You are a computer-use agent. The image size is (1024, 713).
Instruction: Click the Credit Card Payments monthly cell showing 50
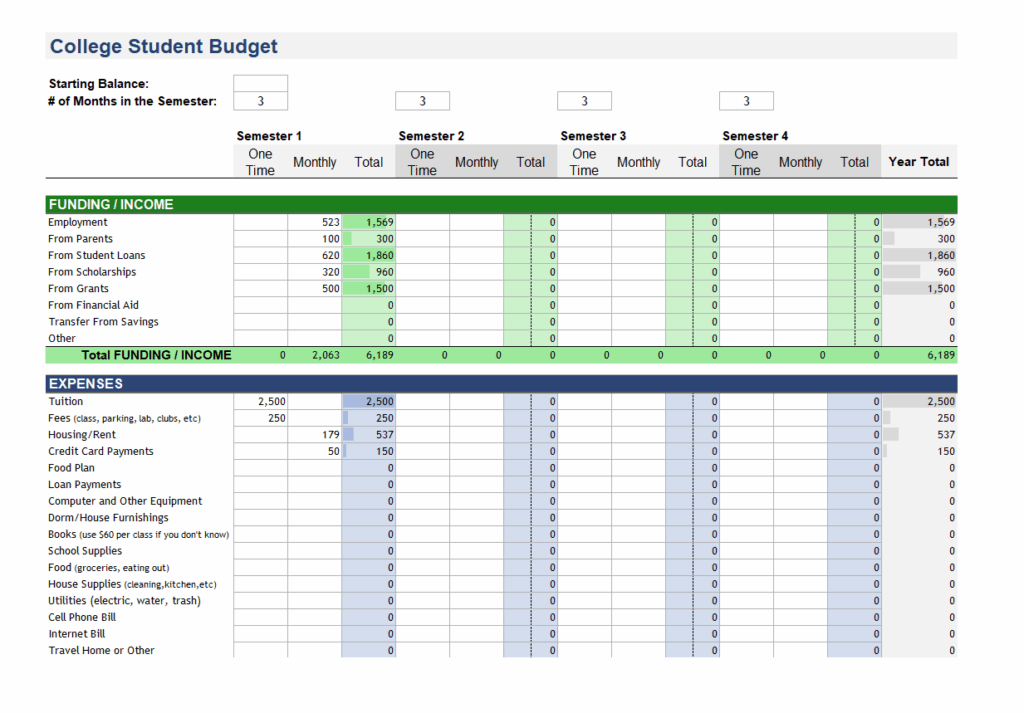315,451
